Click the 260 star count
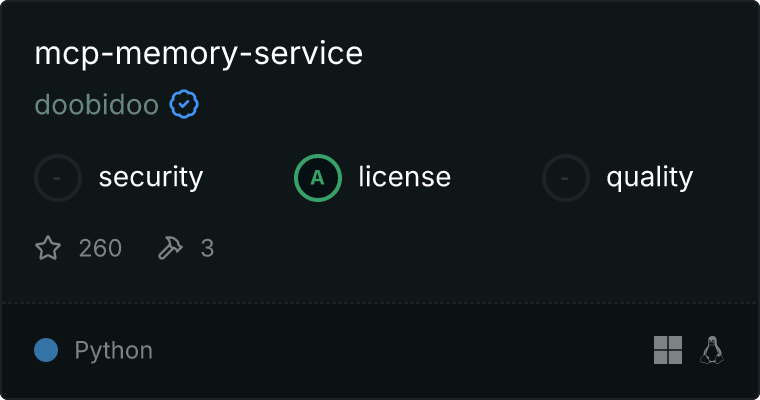The width and height of the screenshot is (760, 400). (x=100, y=248)
